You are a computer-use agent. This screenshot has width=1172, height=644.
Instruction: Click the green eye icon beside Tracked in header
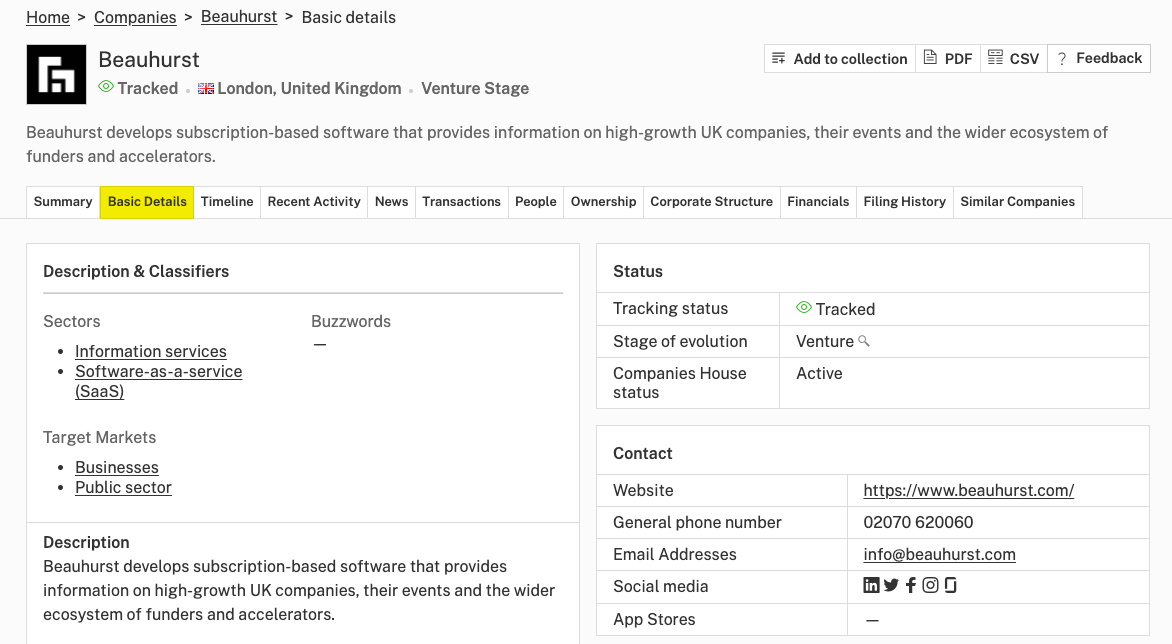[x=106, y=87]
